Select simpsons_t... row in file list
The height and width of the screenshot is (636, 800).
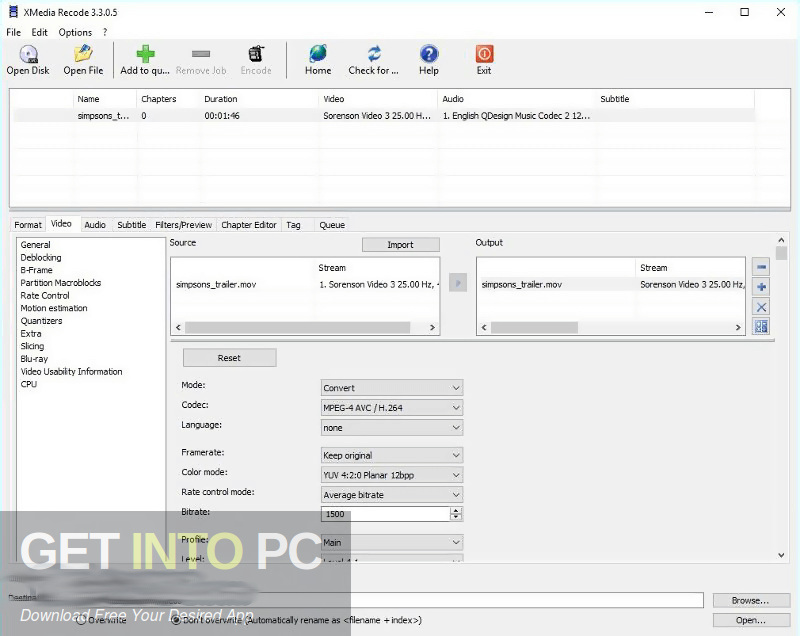click(383, 116)
